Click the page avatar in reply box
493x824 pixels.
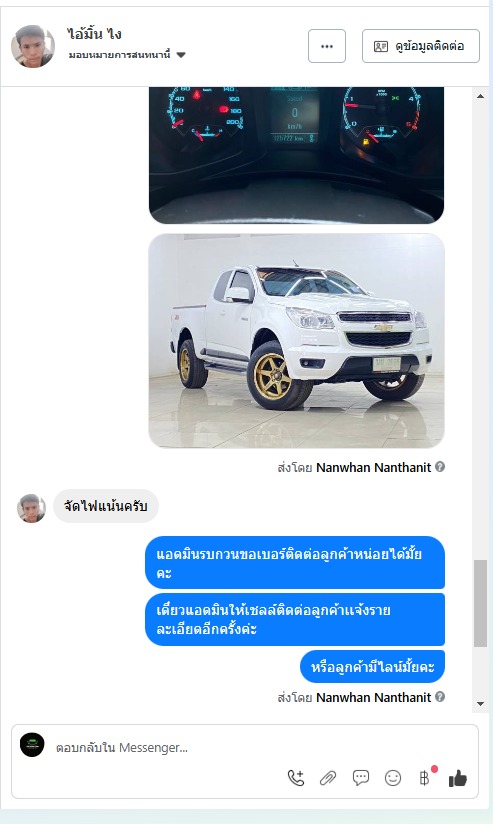[32, 745]
